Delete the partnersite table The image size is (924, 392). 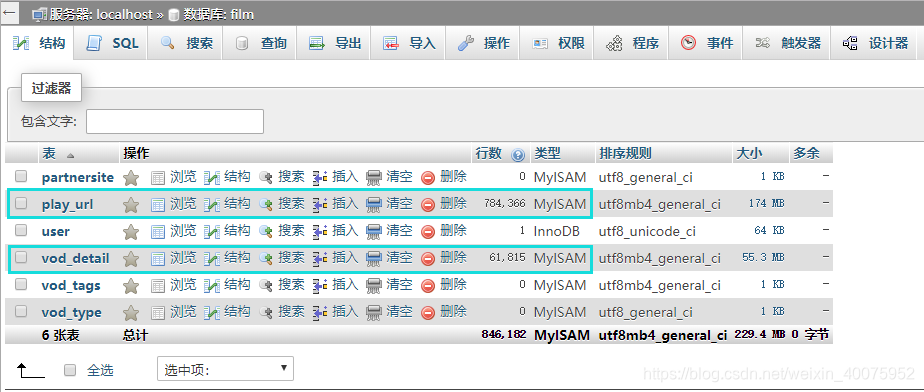(444, 176)
